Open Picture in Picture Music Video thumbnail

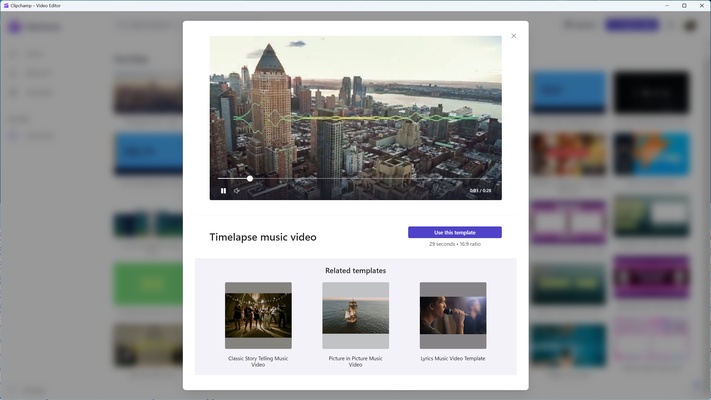pos(356,315)
